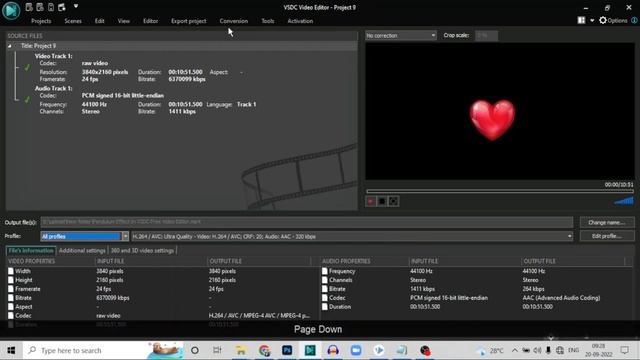Open the Edit menu
640x360 pixels.
(x=100, y=21)
